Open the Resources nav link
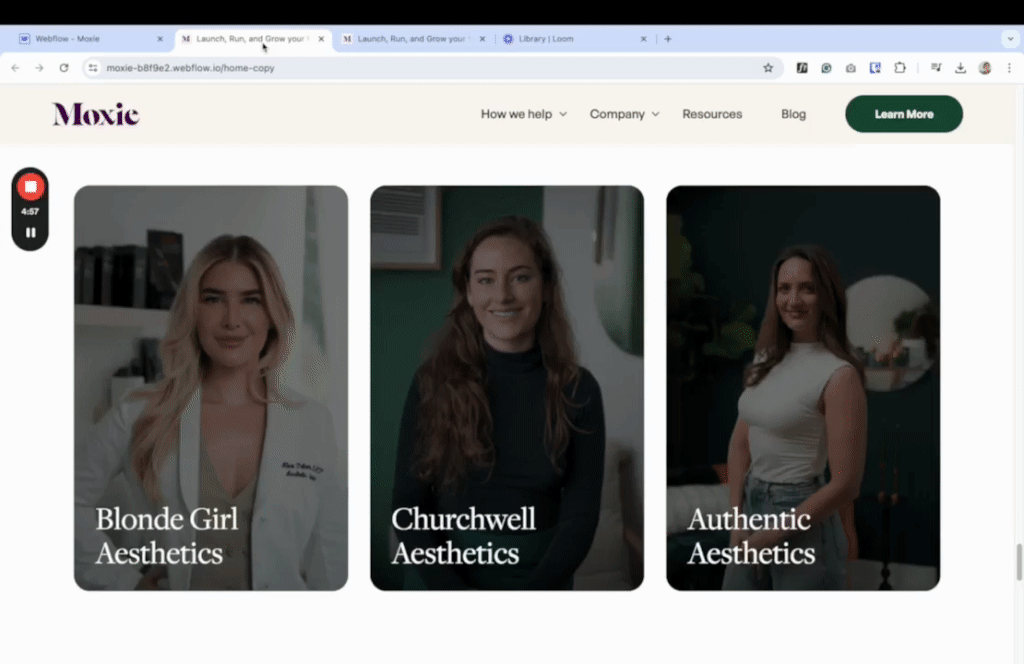This screenshot has height=664, width=1024. (x=712, y=114)
